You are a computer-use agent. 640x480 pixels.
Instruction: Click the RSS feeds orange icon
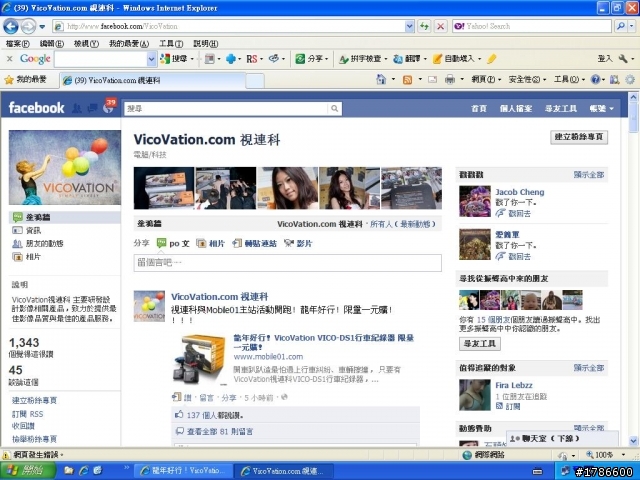click(407, 80)
